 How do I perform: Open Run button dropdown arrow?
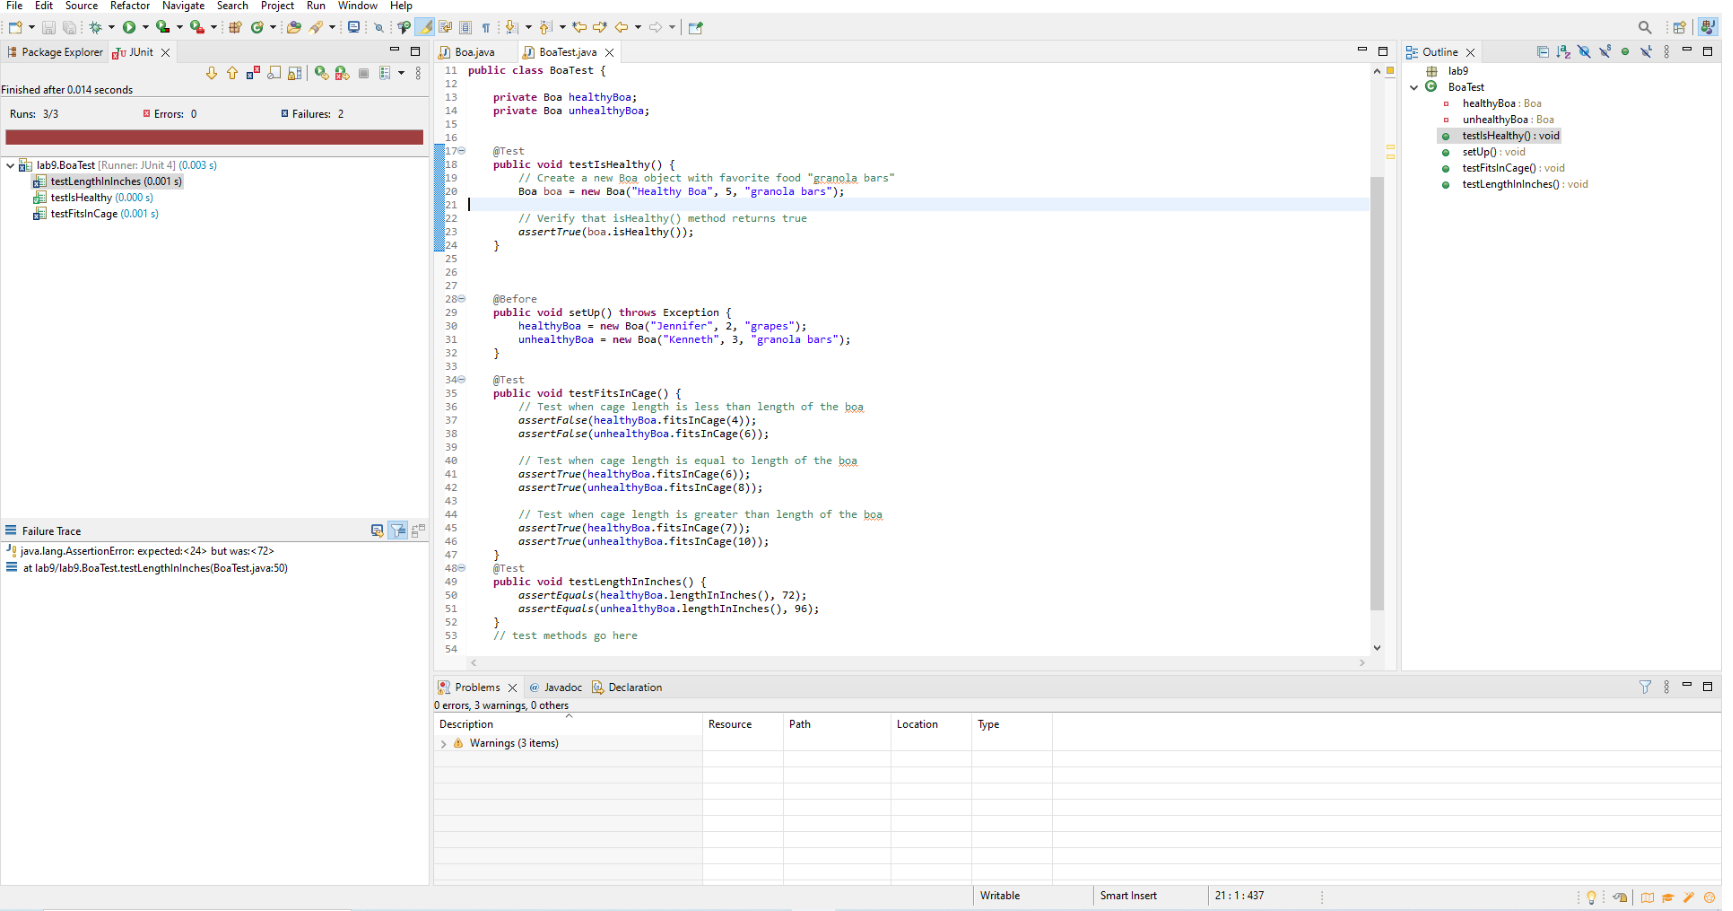145,27
